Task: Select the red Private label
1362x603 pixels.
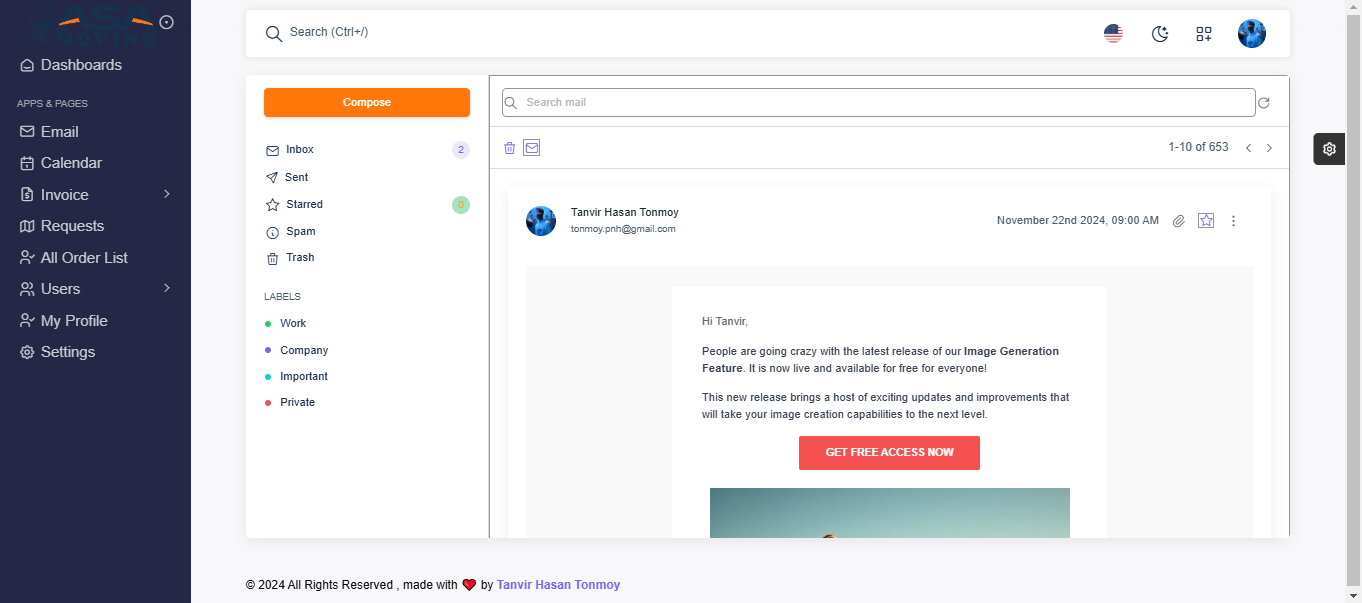Action: (x=297, y=403)
